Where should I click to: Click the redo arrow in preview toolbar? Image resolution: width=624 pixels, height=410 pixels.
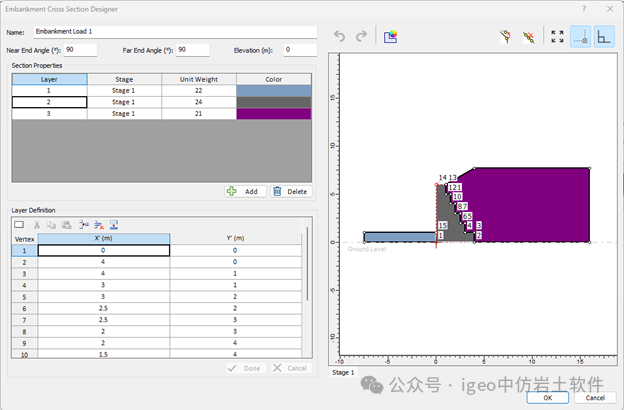tap(361, 36)
